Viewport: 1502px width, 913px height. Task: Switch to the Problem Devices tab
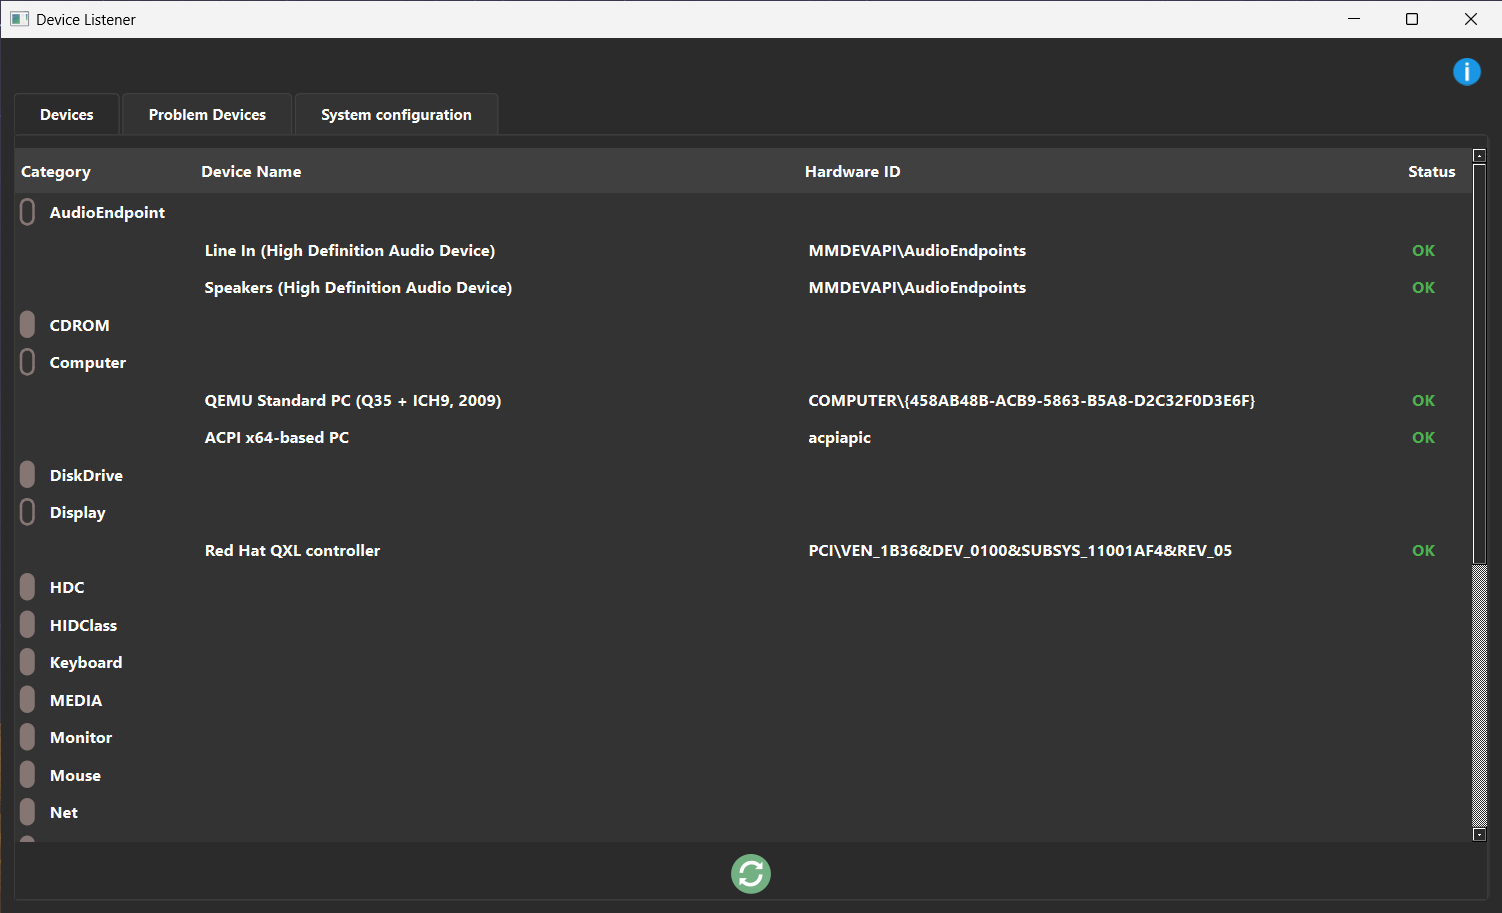click(x=207, y=115)
